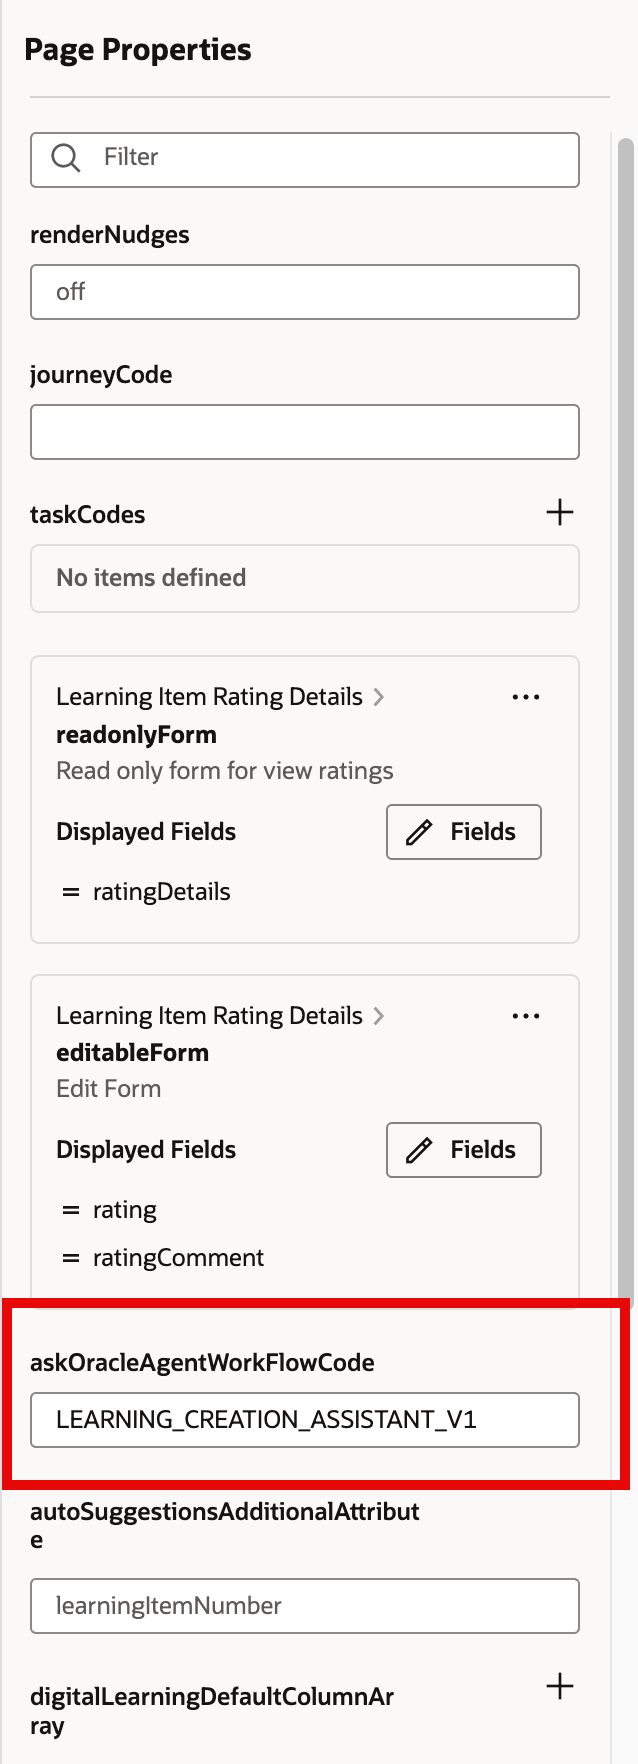The height and width of the screenshot is (1764, 638).
Task: Click the plus icon for digitalLearningDefaultColumnArray
Action: [x=560, y=1686]
